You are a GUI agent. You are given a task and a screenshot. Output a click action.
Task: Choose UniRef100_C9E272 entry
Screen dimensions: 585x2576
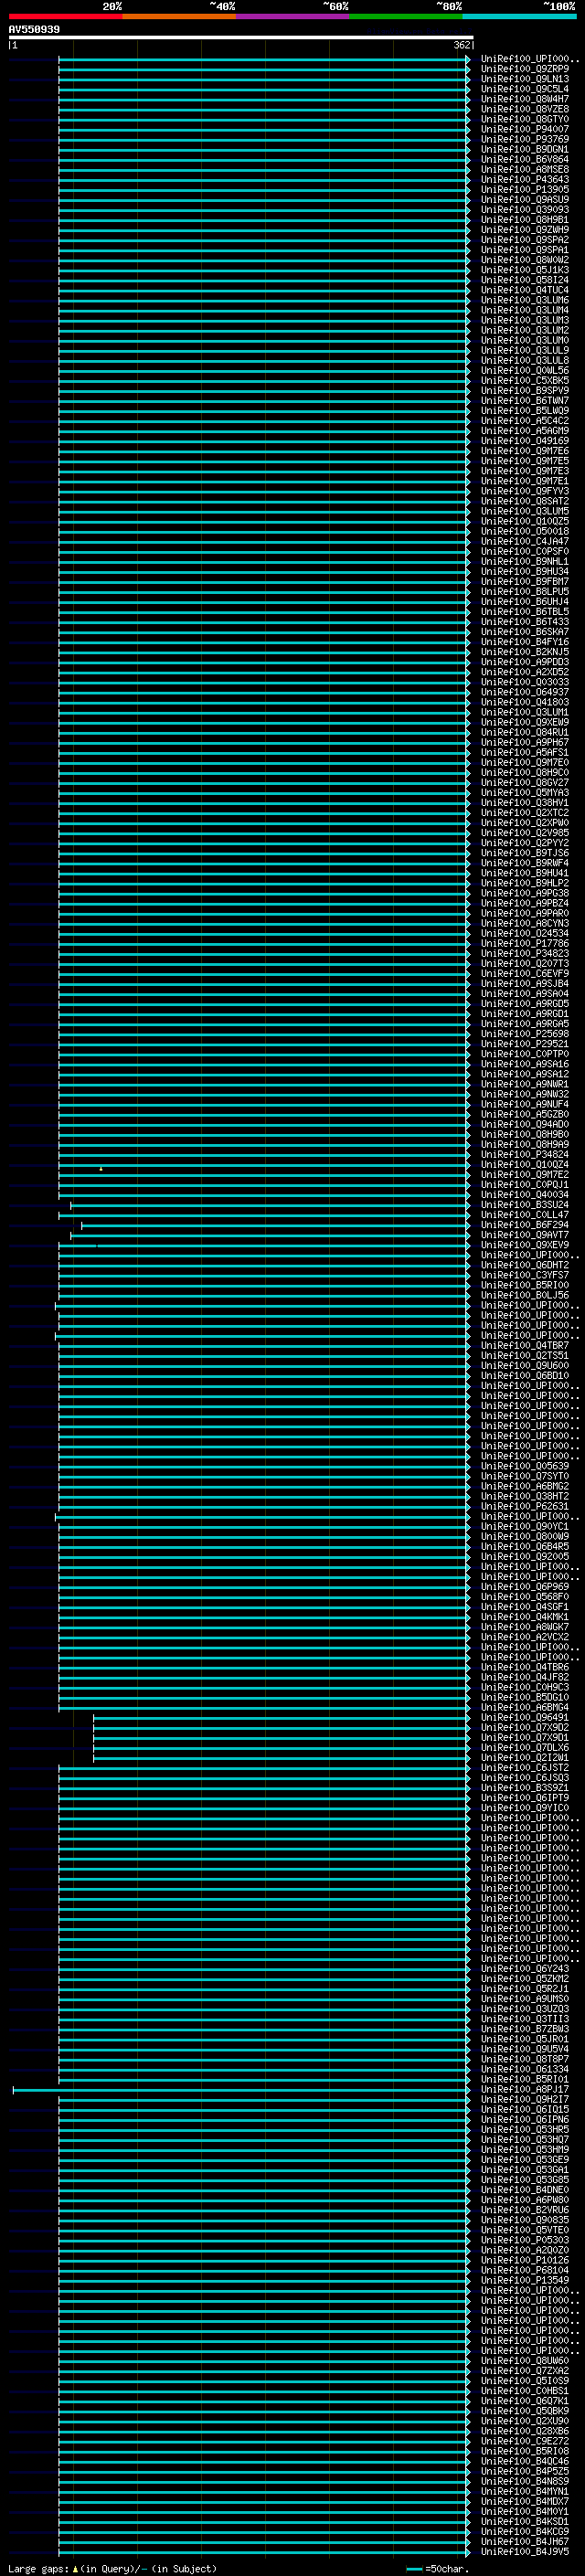pos(524,2442)
